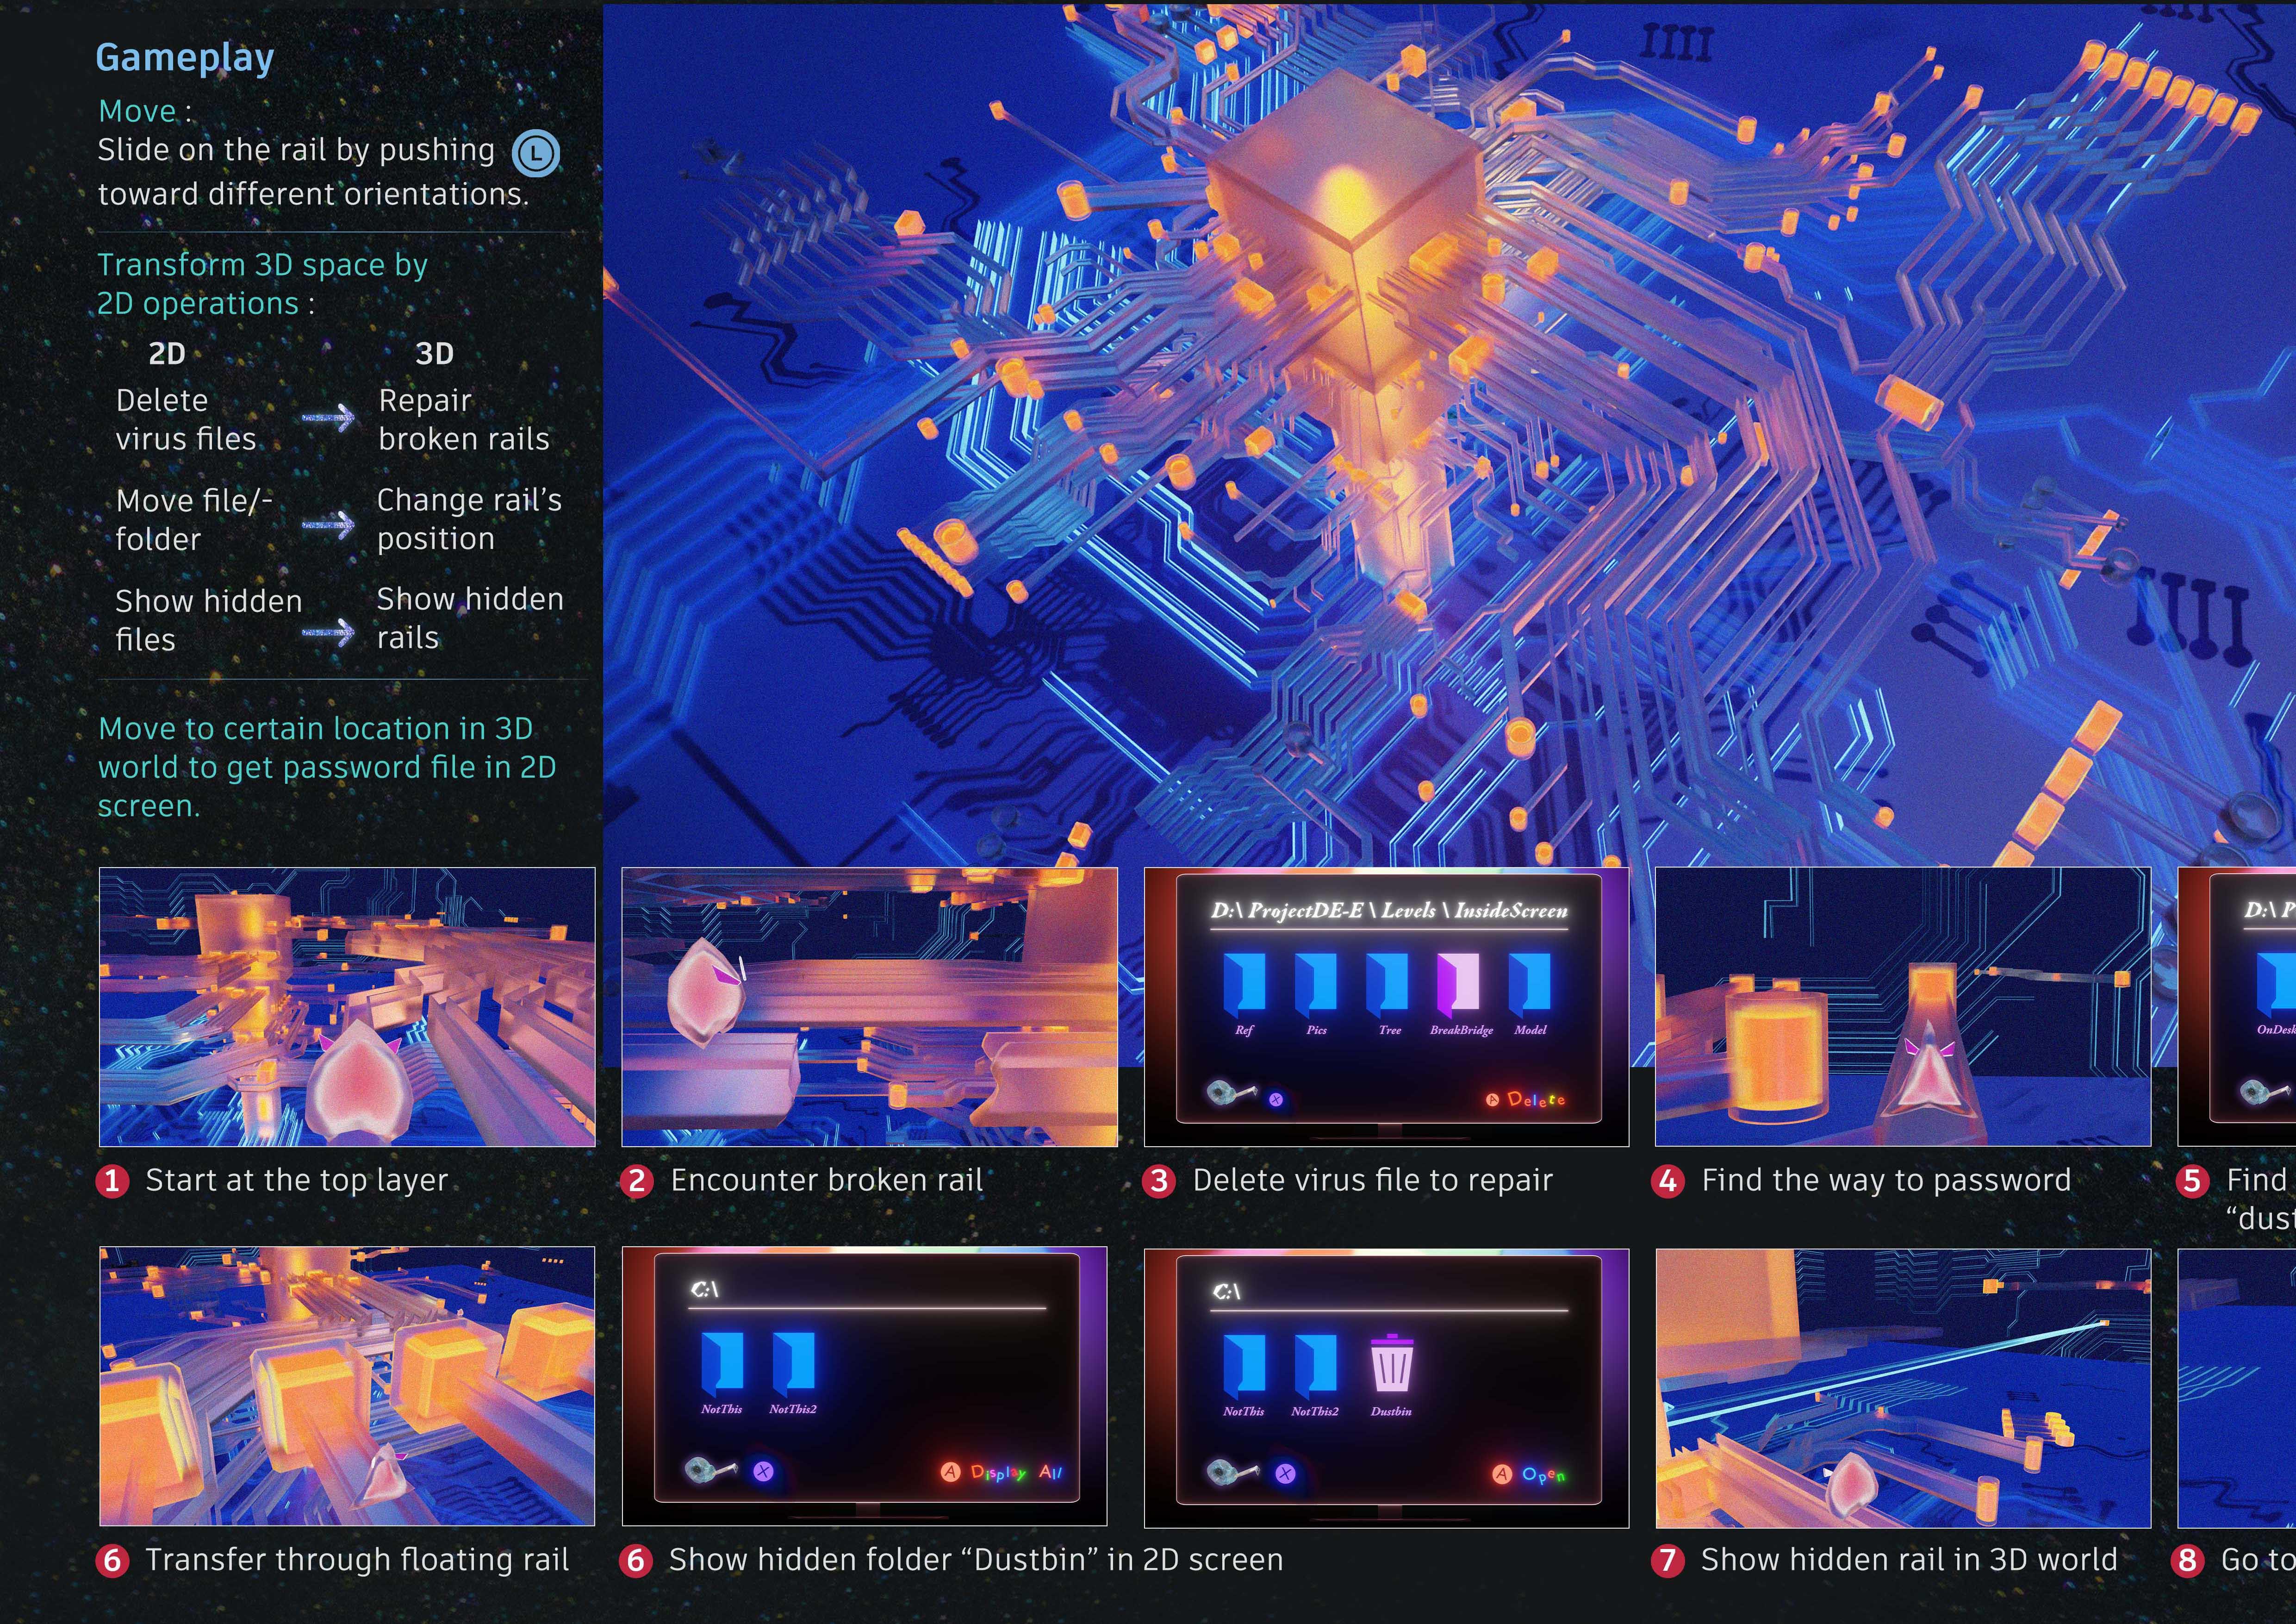This screenshot has height=1624, width=2296.
Task: Select the purple BreakBridge virus folder
Action: point(1458,984)
